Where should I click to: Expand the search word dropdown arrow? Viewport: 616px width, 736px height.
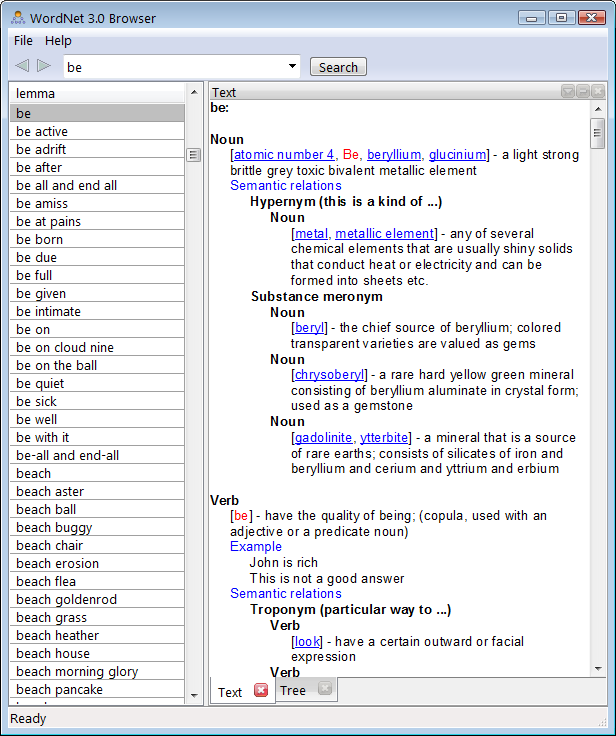pyautogui.click(x=293, y=67)
